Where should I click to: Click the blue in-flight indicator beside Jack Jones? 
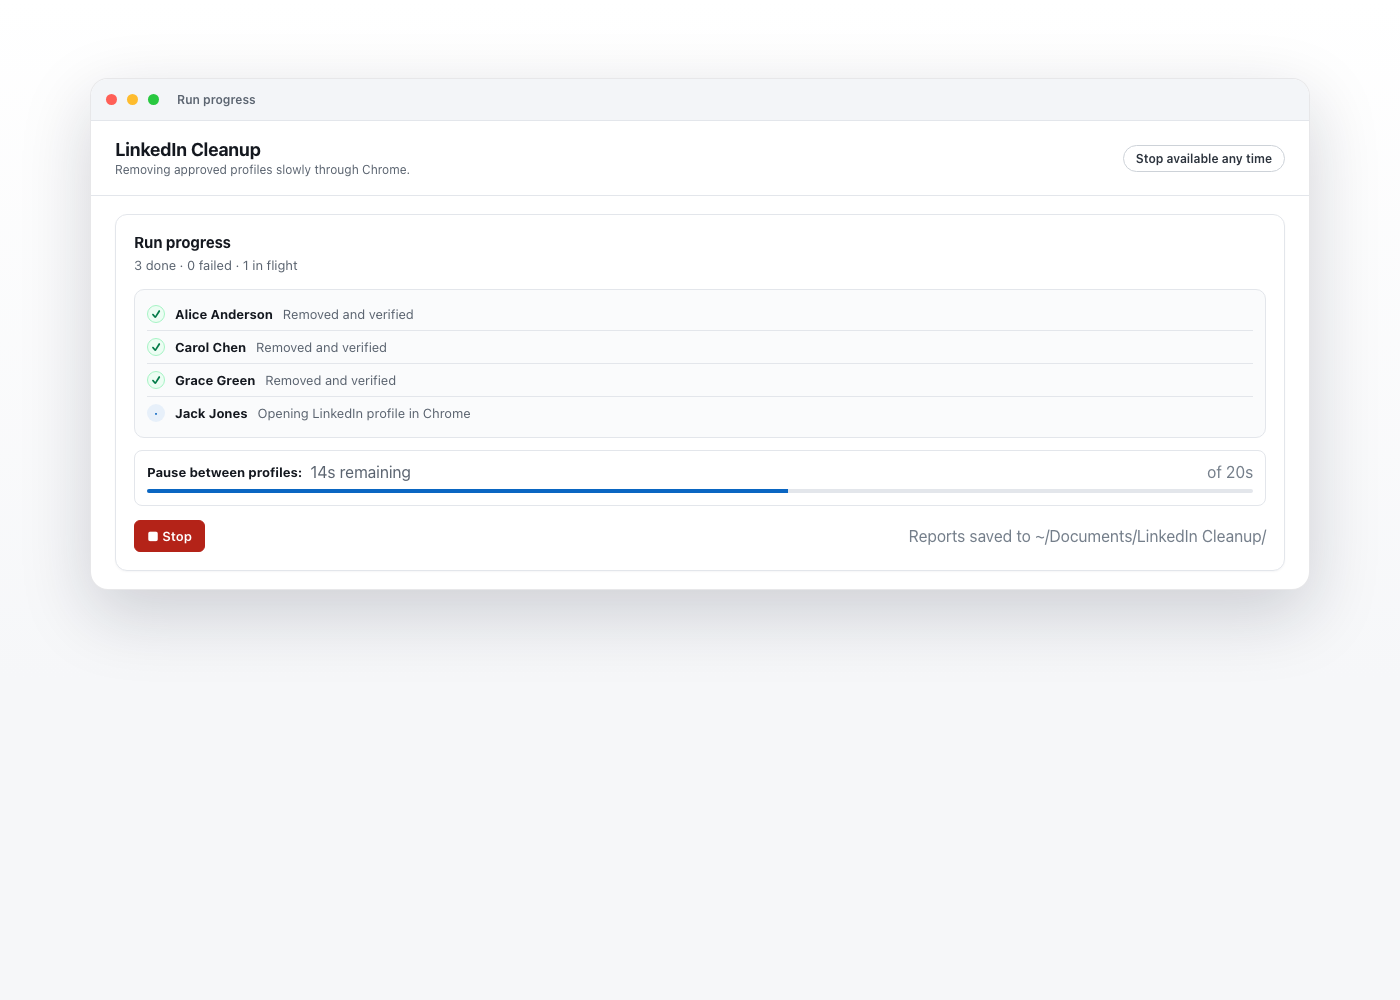pos(156,413)
